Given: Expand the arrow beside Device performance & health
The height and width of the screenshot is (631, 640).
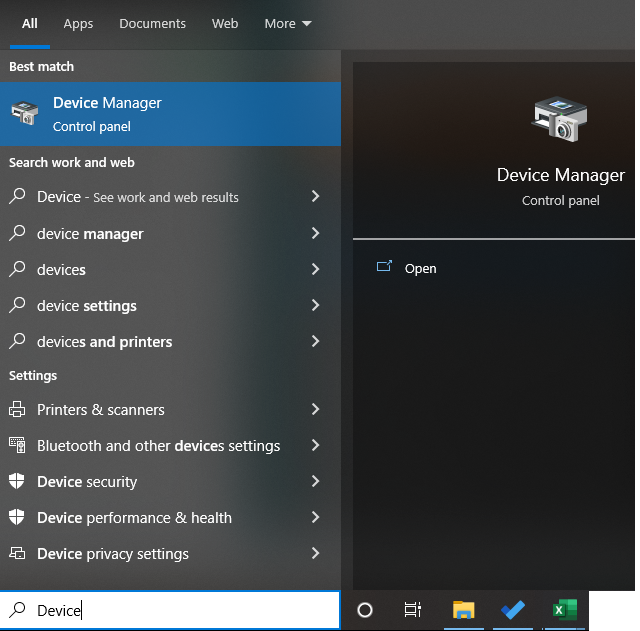Looking at the screenshot, I should pos(315,518).
